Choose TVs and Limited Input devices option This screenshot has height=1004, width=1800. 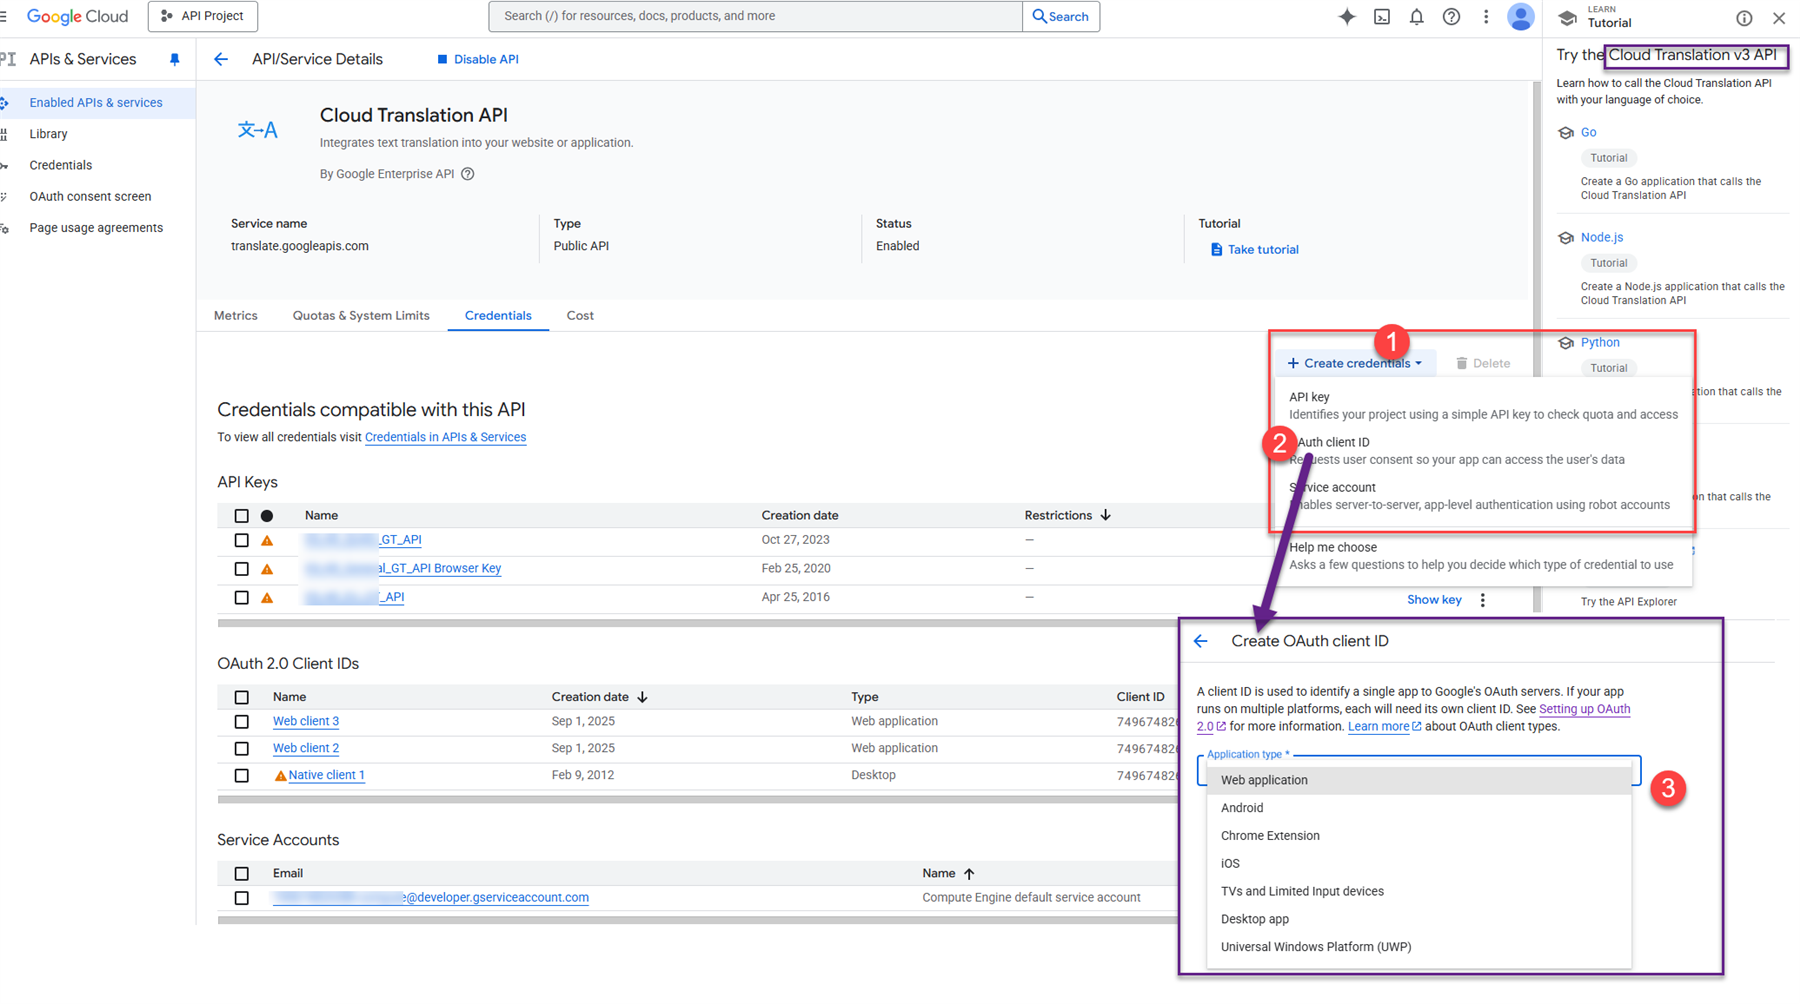tap(1419, 892)
